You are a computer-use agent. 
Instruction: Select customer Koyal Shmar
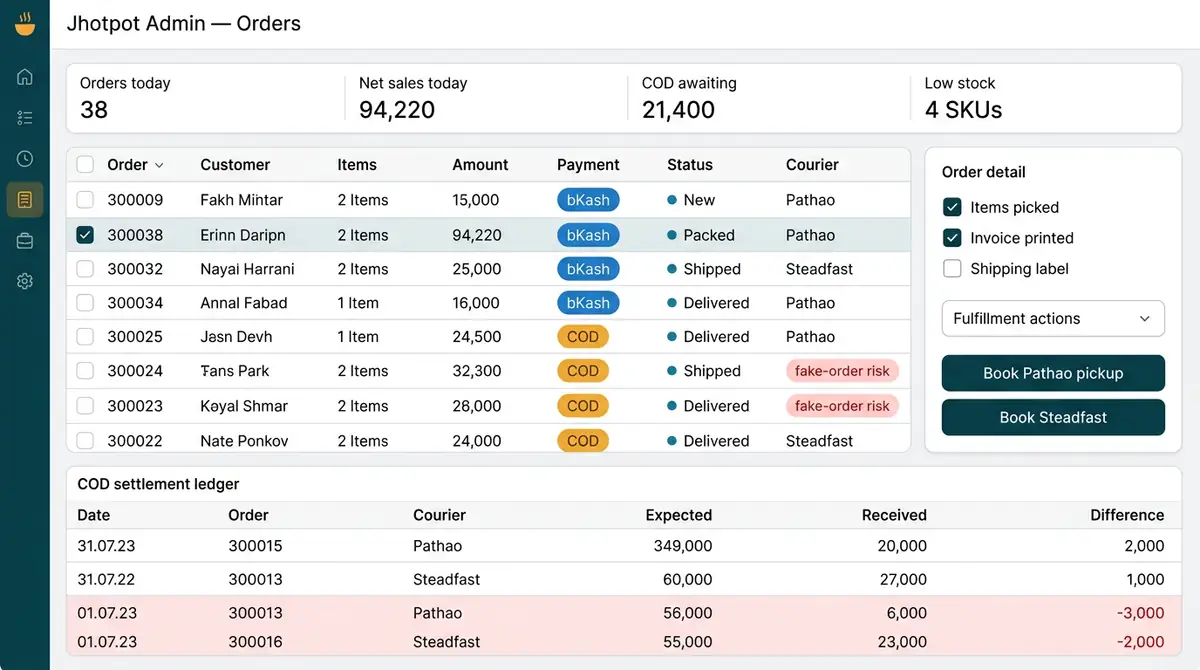(244, 406)
